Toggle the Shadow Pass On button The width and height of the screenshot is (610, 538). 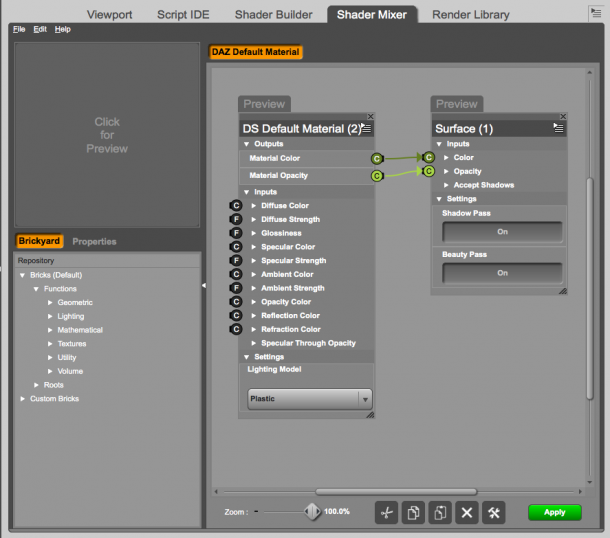pos(502,232)
